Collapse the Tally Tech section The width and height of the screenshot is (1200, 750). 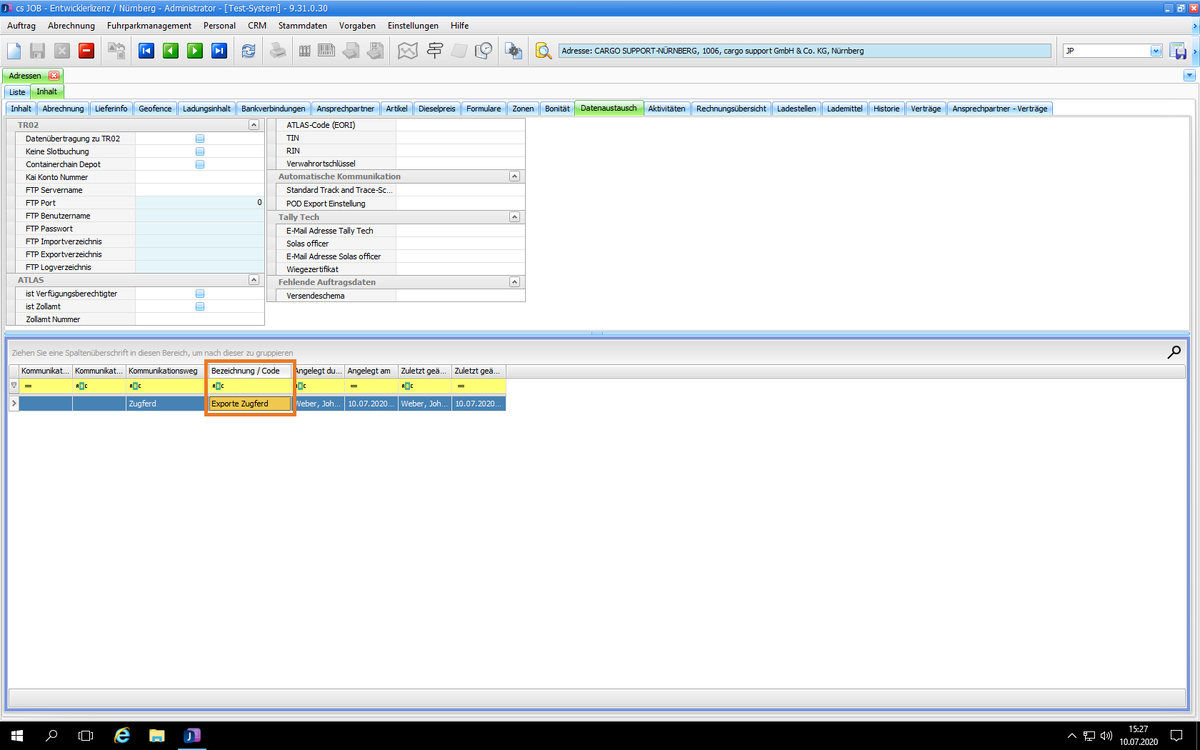point(514,217)
